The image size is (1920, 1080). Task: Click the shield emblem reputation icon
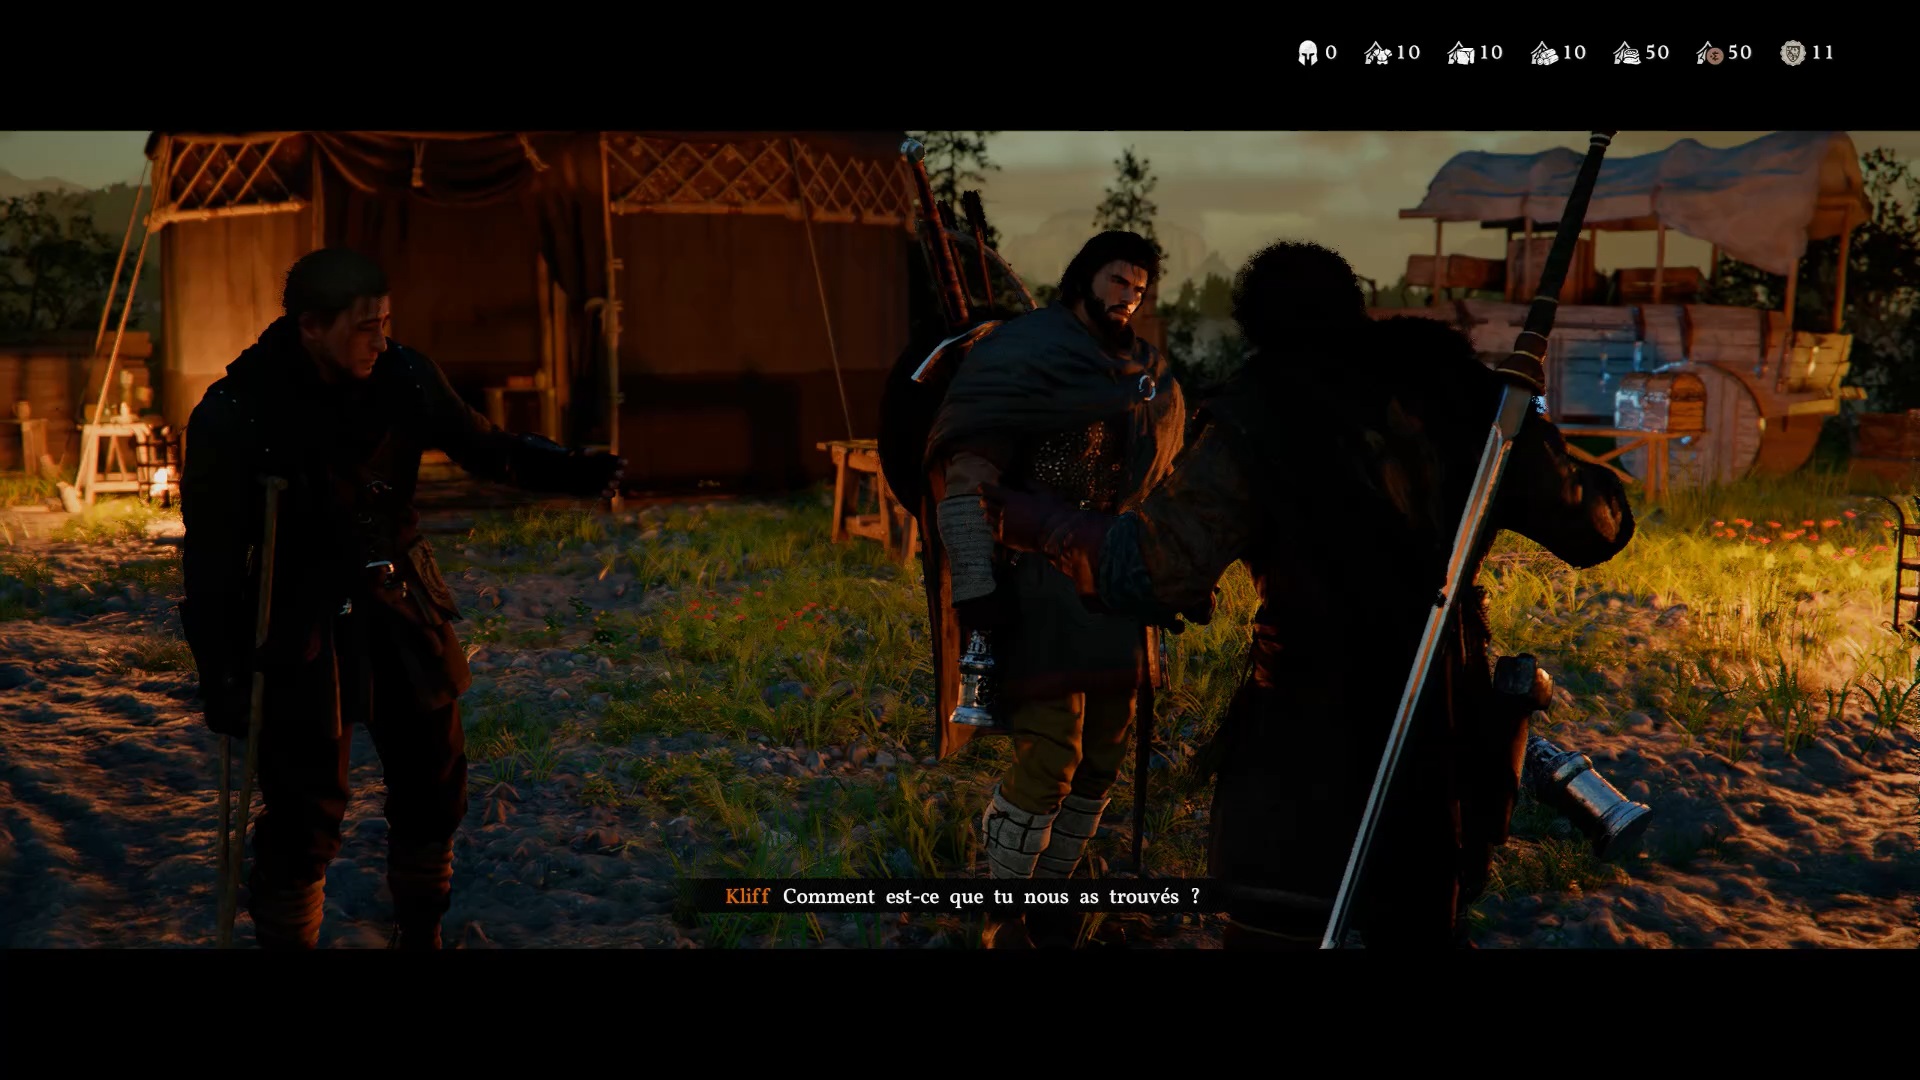coord(1792,53)
